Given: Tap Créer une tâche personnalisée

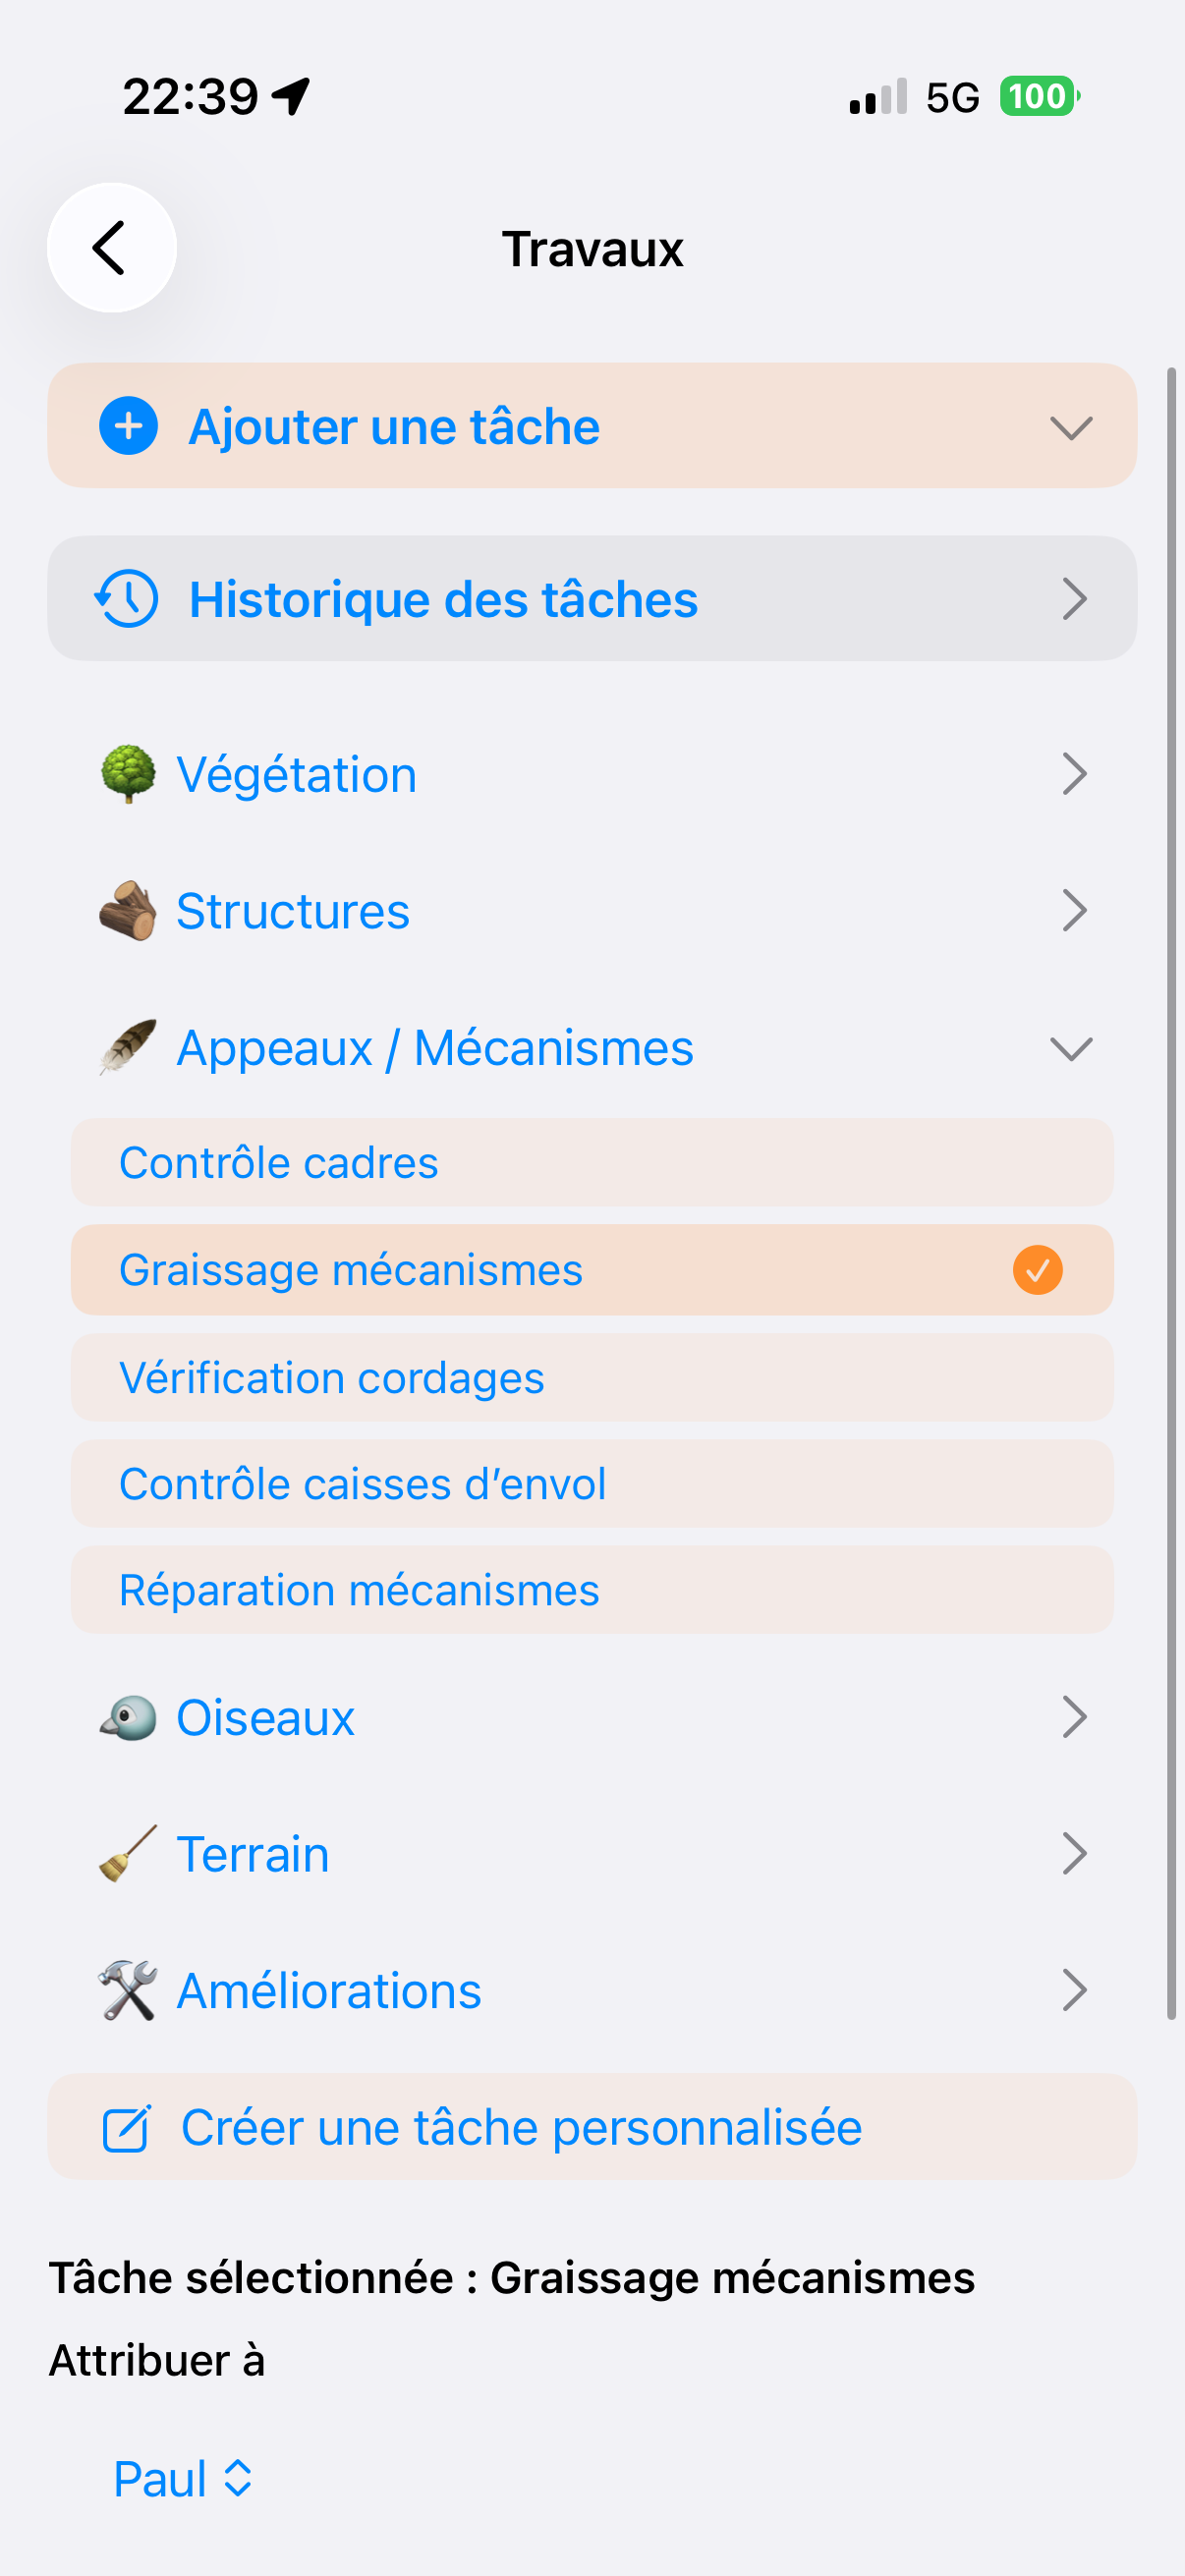Looking at the screenshot, I should coord(592,2127).
